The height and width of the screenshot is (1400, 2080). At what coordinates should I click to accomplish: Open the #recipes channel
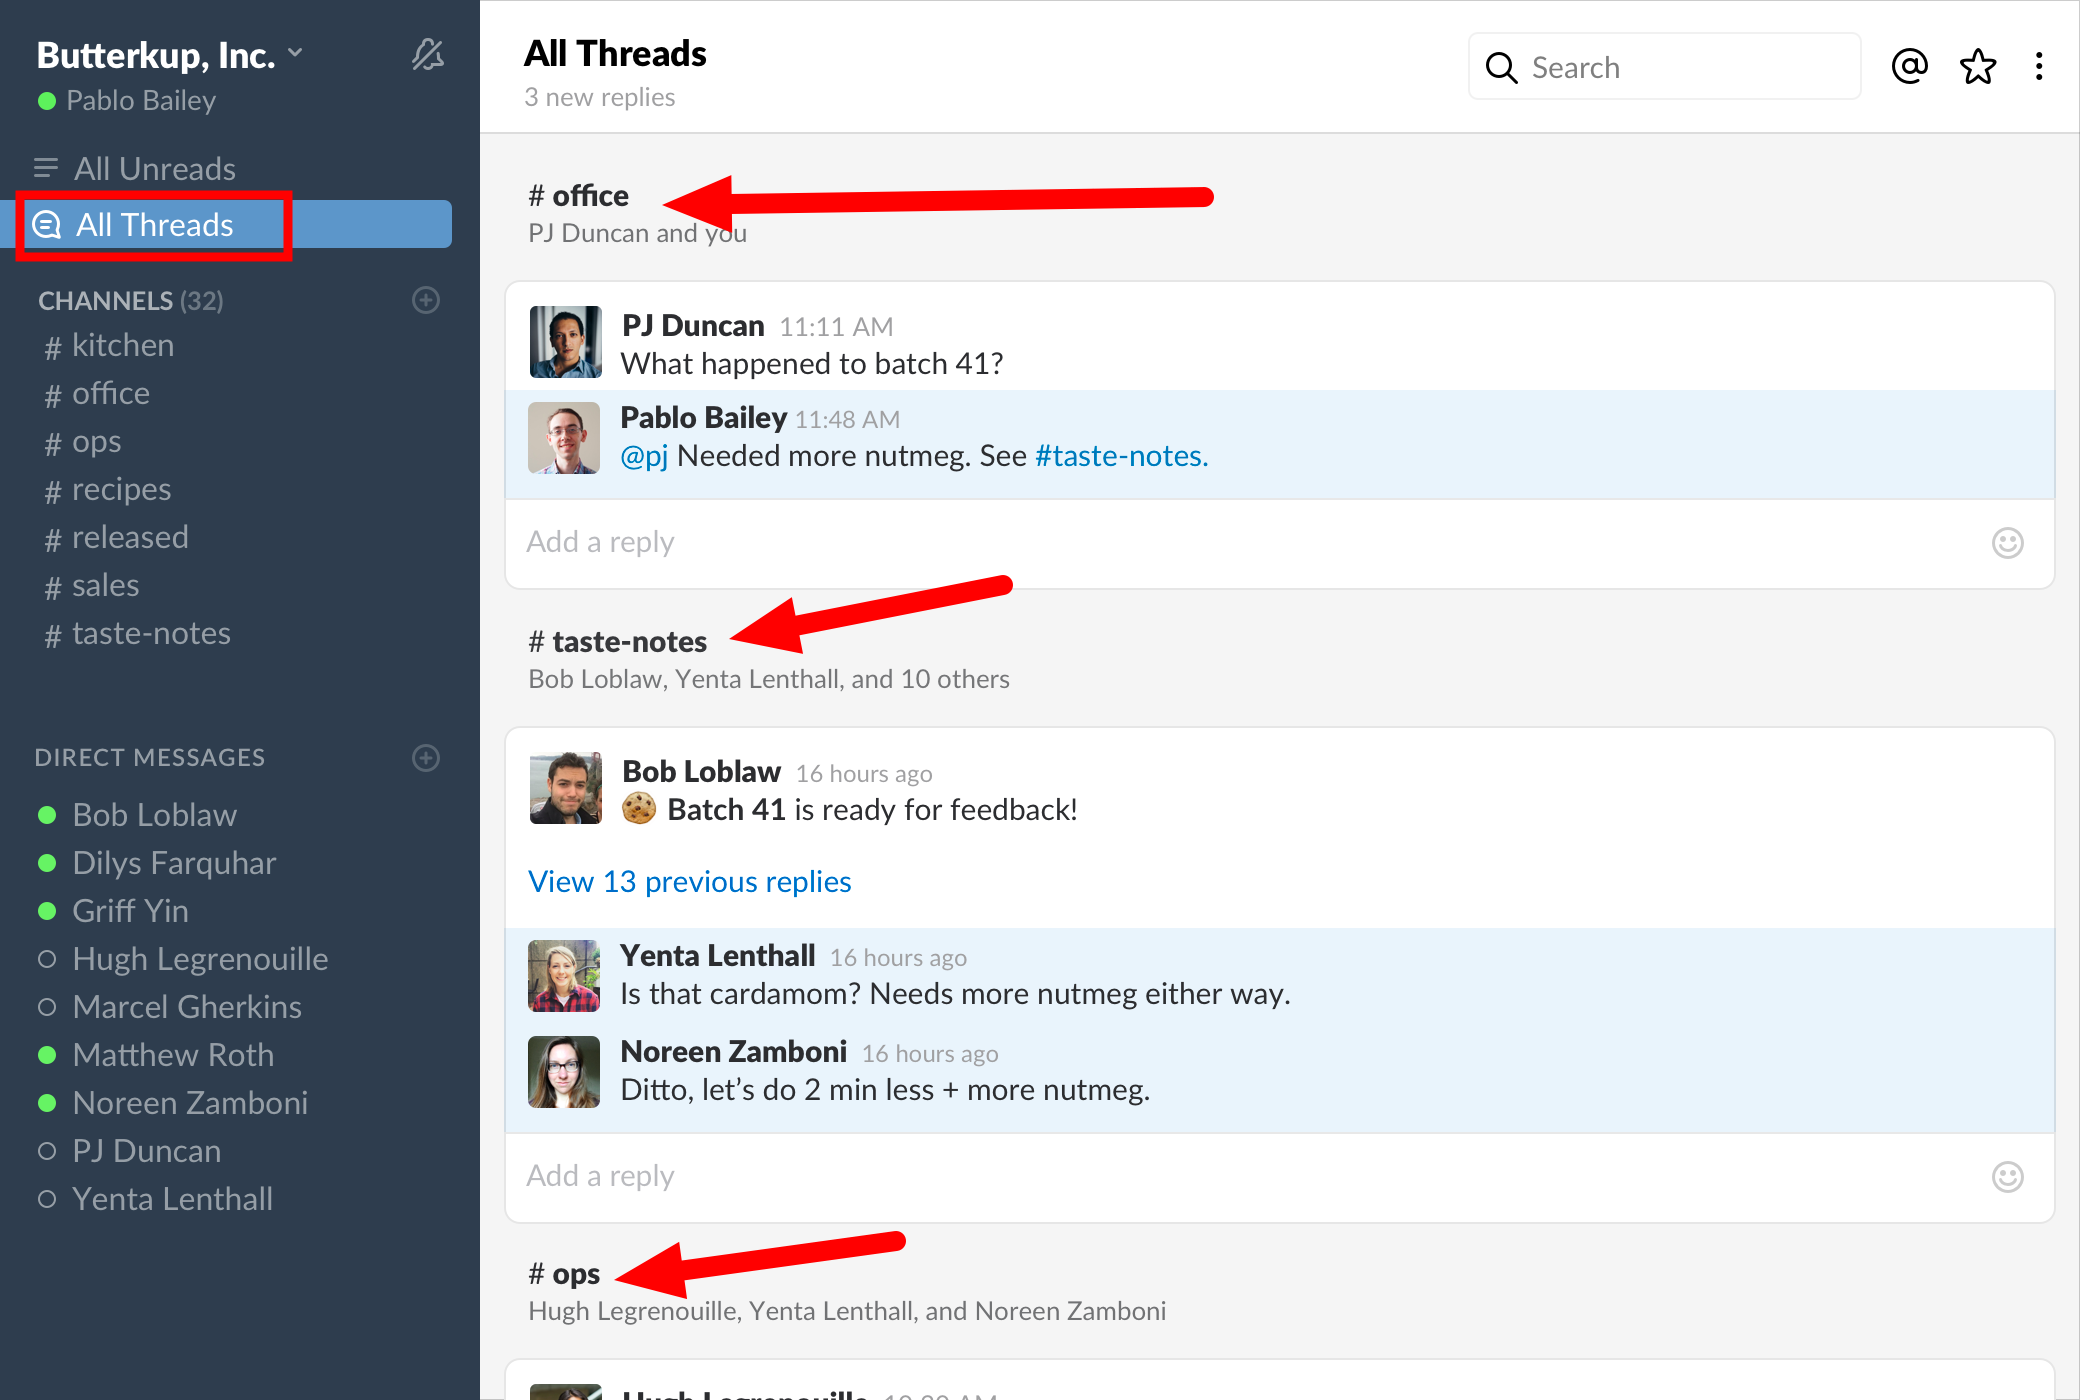[121, 489]
